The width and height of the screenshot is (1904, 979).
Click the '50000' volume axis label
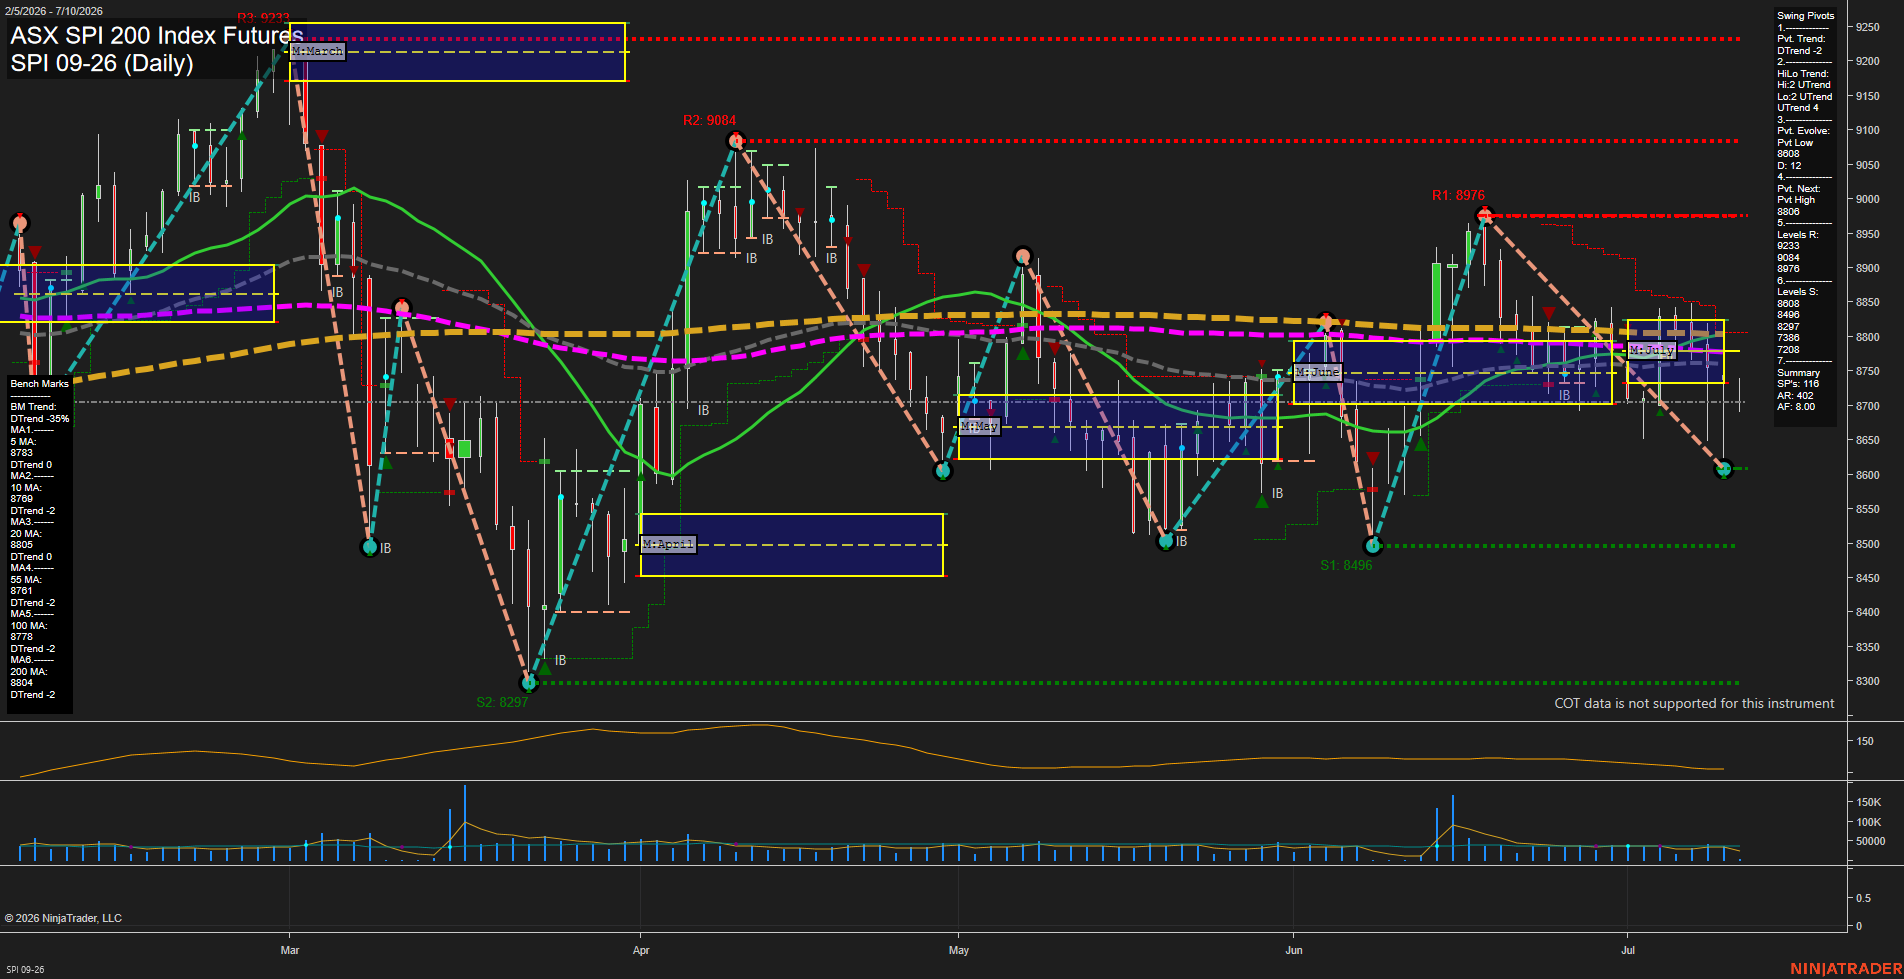[x=1871, y=841]
